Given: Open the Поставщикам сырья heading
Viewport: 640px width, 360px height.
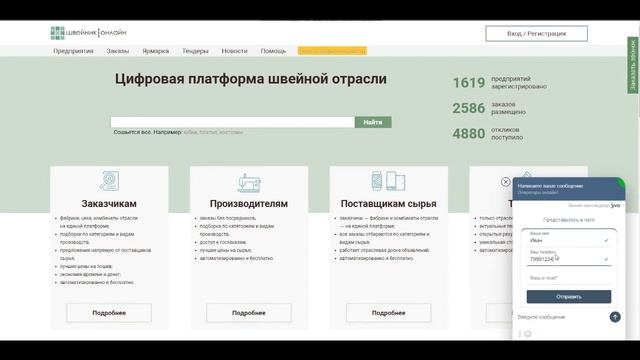Looking at the screenshot, I should [x=389, y=203].
